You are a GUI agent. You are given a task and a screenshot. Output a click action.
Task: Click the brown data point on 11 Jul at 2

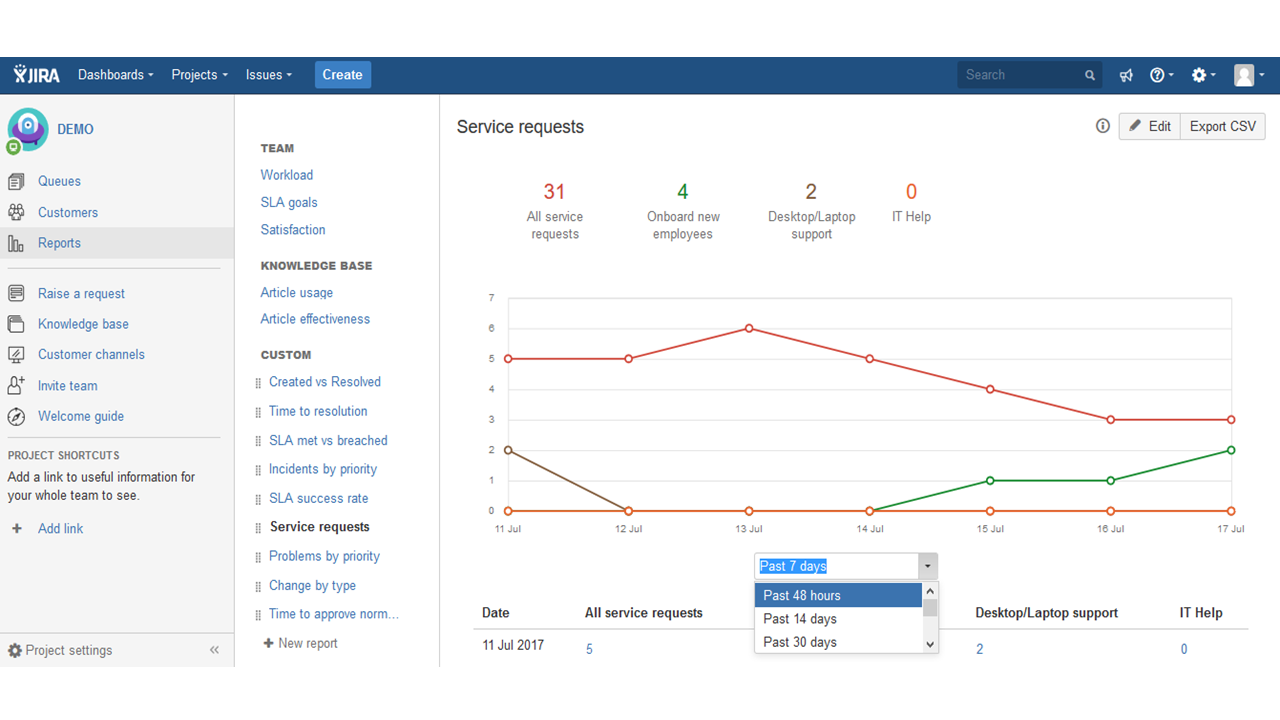(508, 450)
